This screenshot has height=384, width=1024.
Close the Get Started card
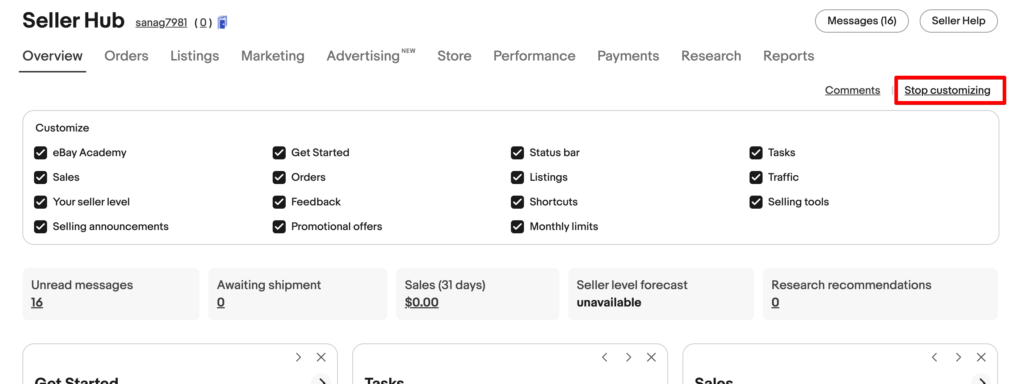pyautogui.click(x=321, y=357)
